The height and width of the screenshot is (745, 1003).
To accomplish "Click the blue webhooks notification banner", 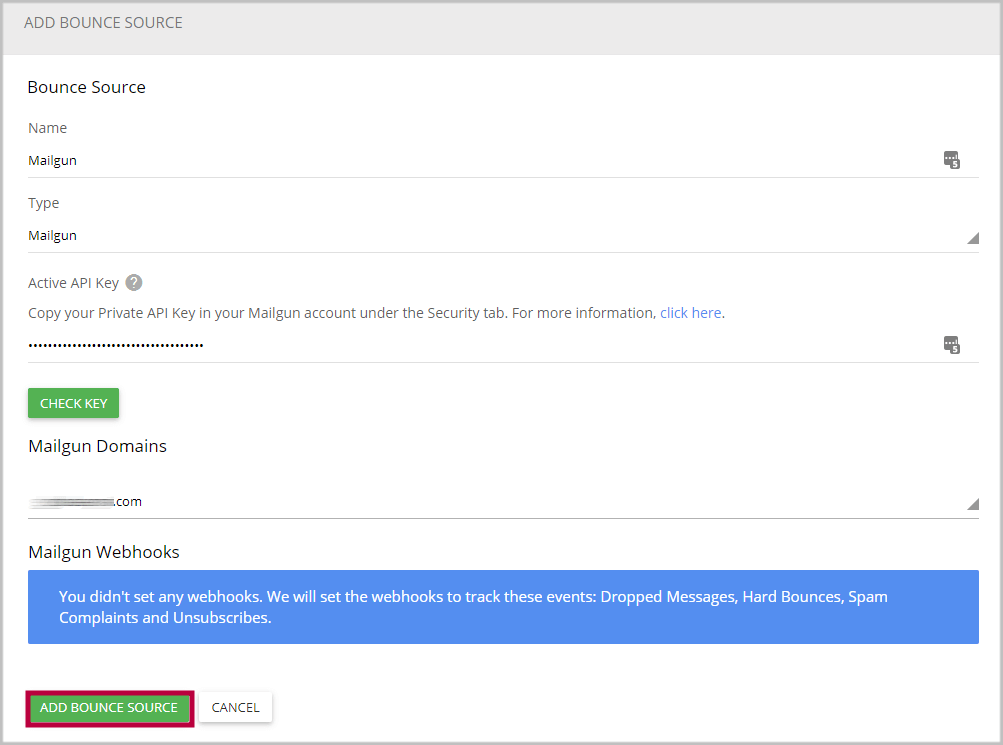I will click(x=502, y=606).
